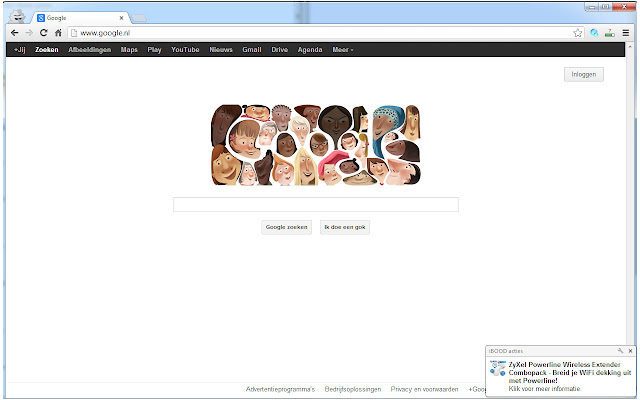Click the ZyXel Powerline notification headline

(x=570, y=373)
